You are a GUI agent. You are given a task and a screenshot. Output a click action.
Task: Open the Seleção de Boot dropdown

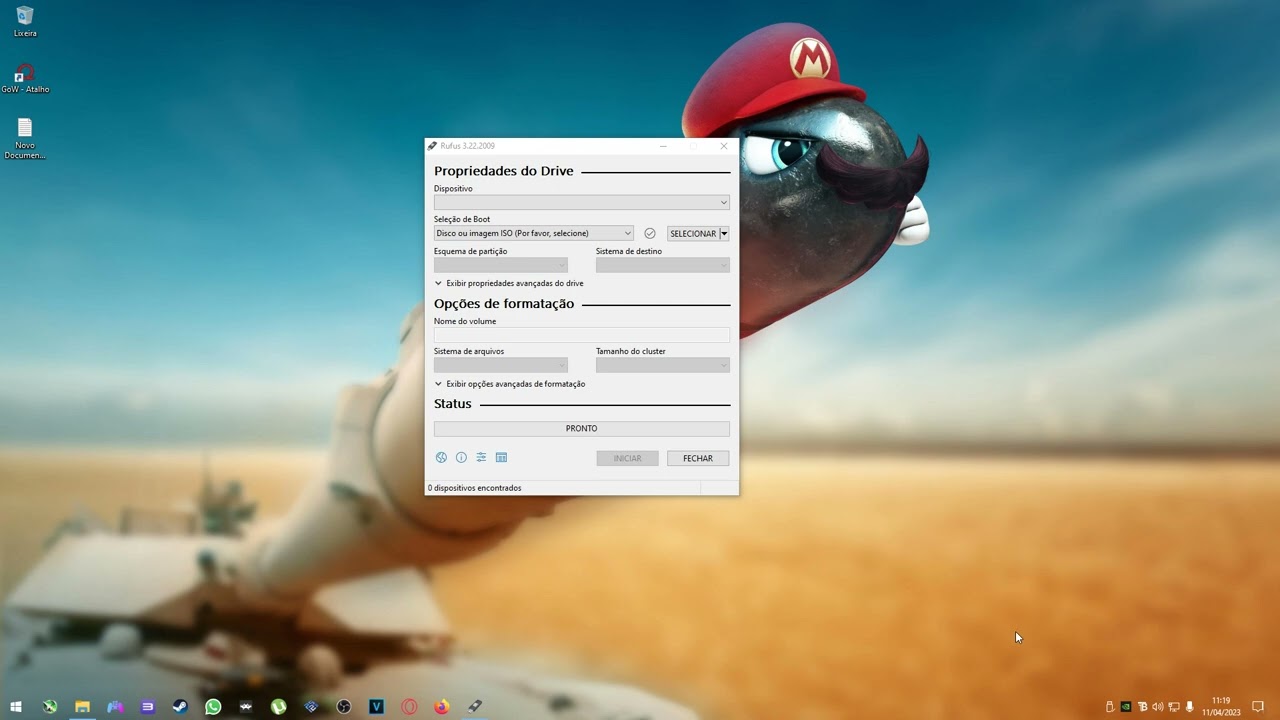click(533, 233)
